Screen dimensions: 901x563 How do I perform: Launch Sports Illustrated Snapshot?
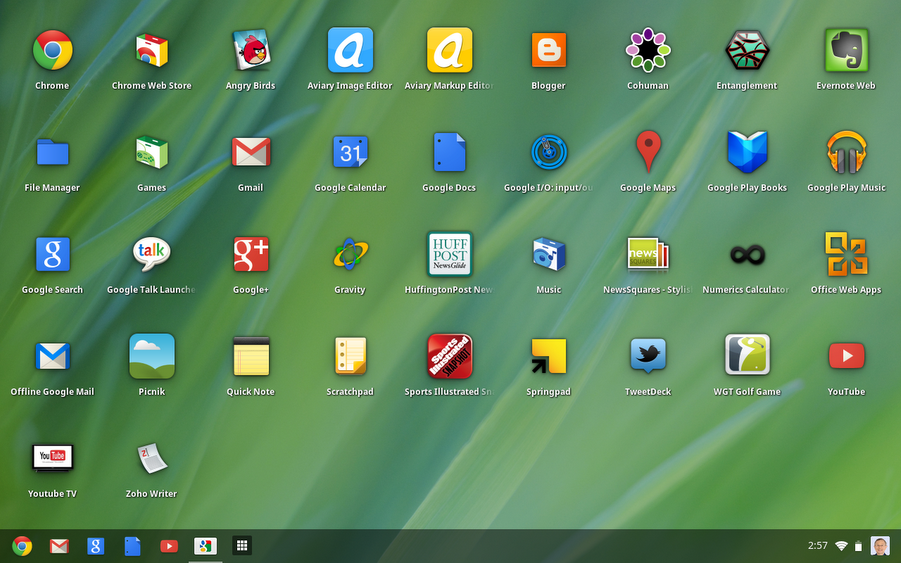[x=449, y=356]
